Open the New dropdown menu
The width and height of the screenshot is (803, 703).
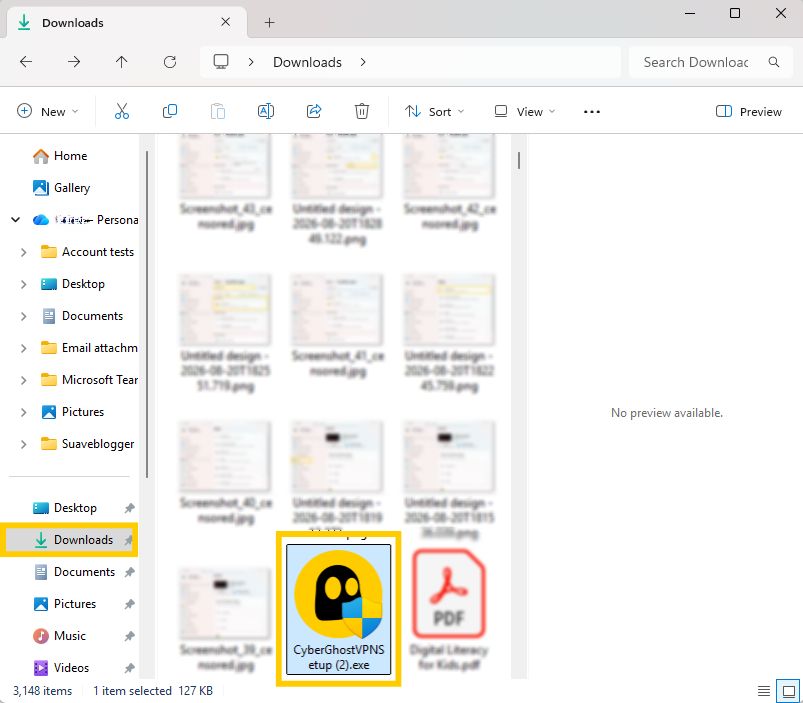48,112
